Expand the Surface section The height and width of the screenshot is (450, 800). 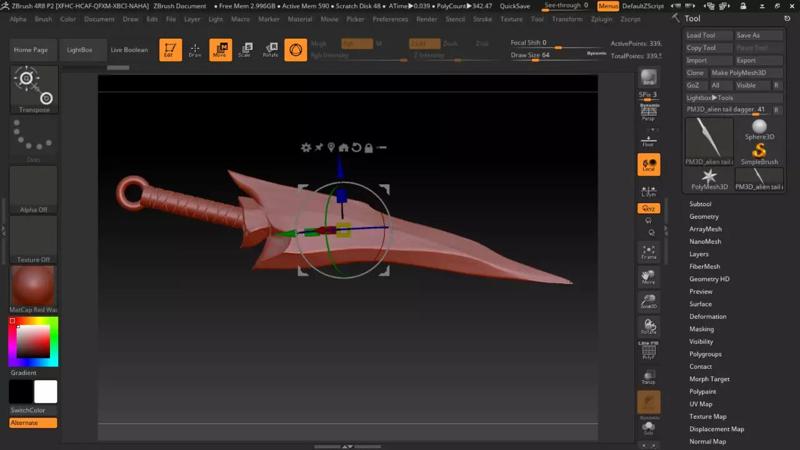[x=700, y=304]
